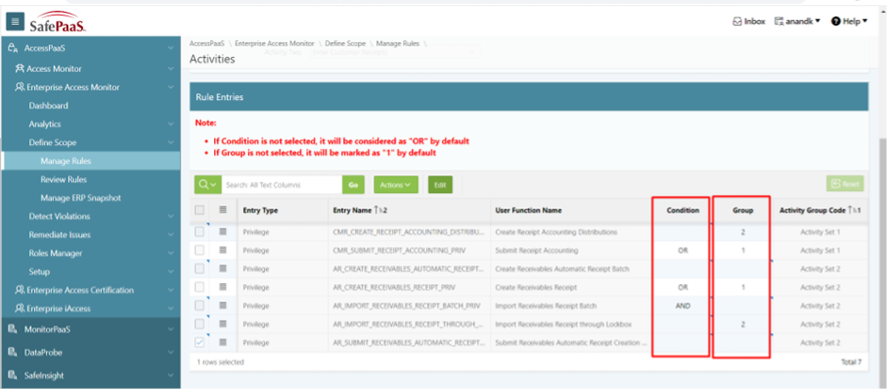
Task: Collapse Enterprise Access Monitor menu
Action: coord(171,87)
